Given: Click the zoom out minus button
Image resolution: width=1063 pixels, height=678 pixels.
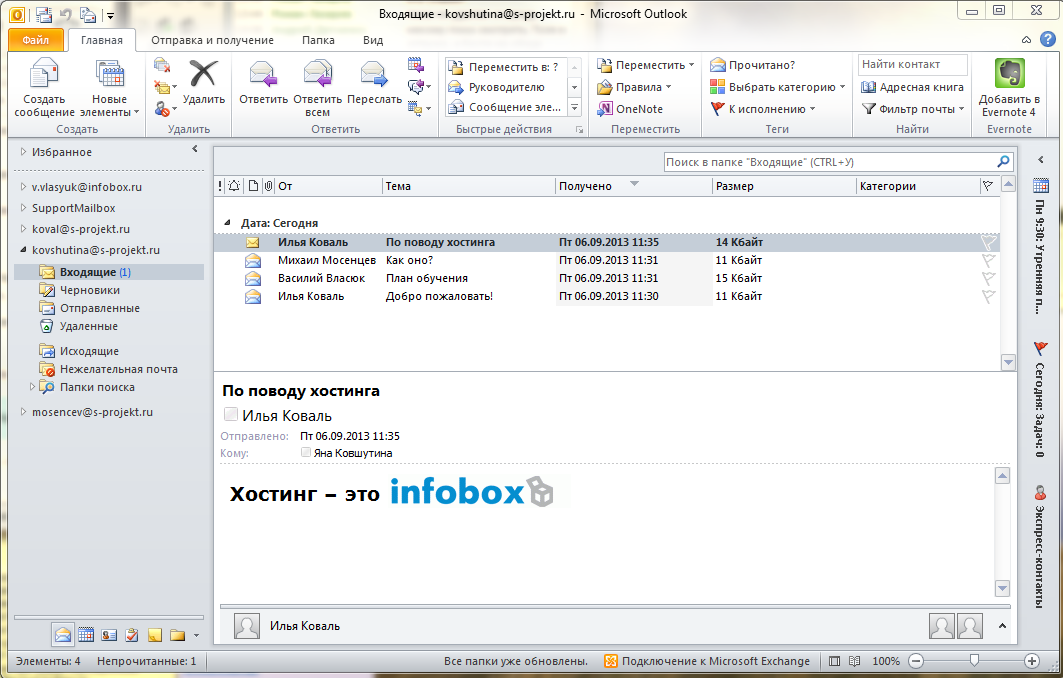Looking at the screenshot, I should (916, 660).
